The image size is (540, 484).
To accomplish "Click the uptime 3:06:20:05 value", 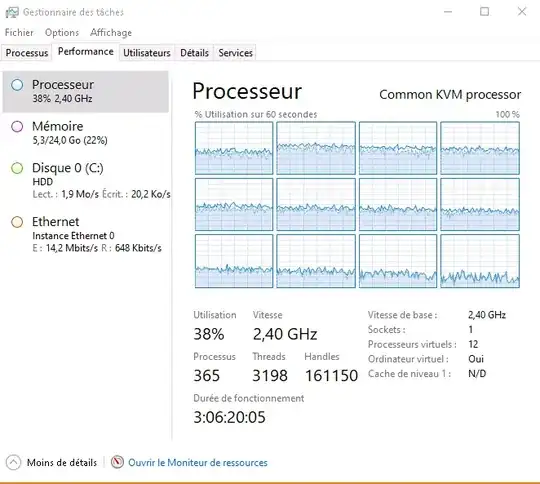I will tap(229, 417).
